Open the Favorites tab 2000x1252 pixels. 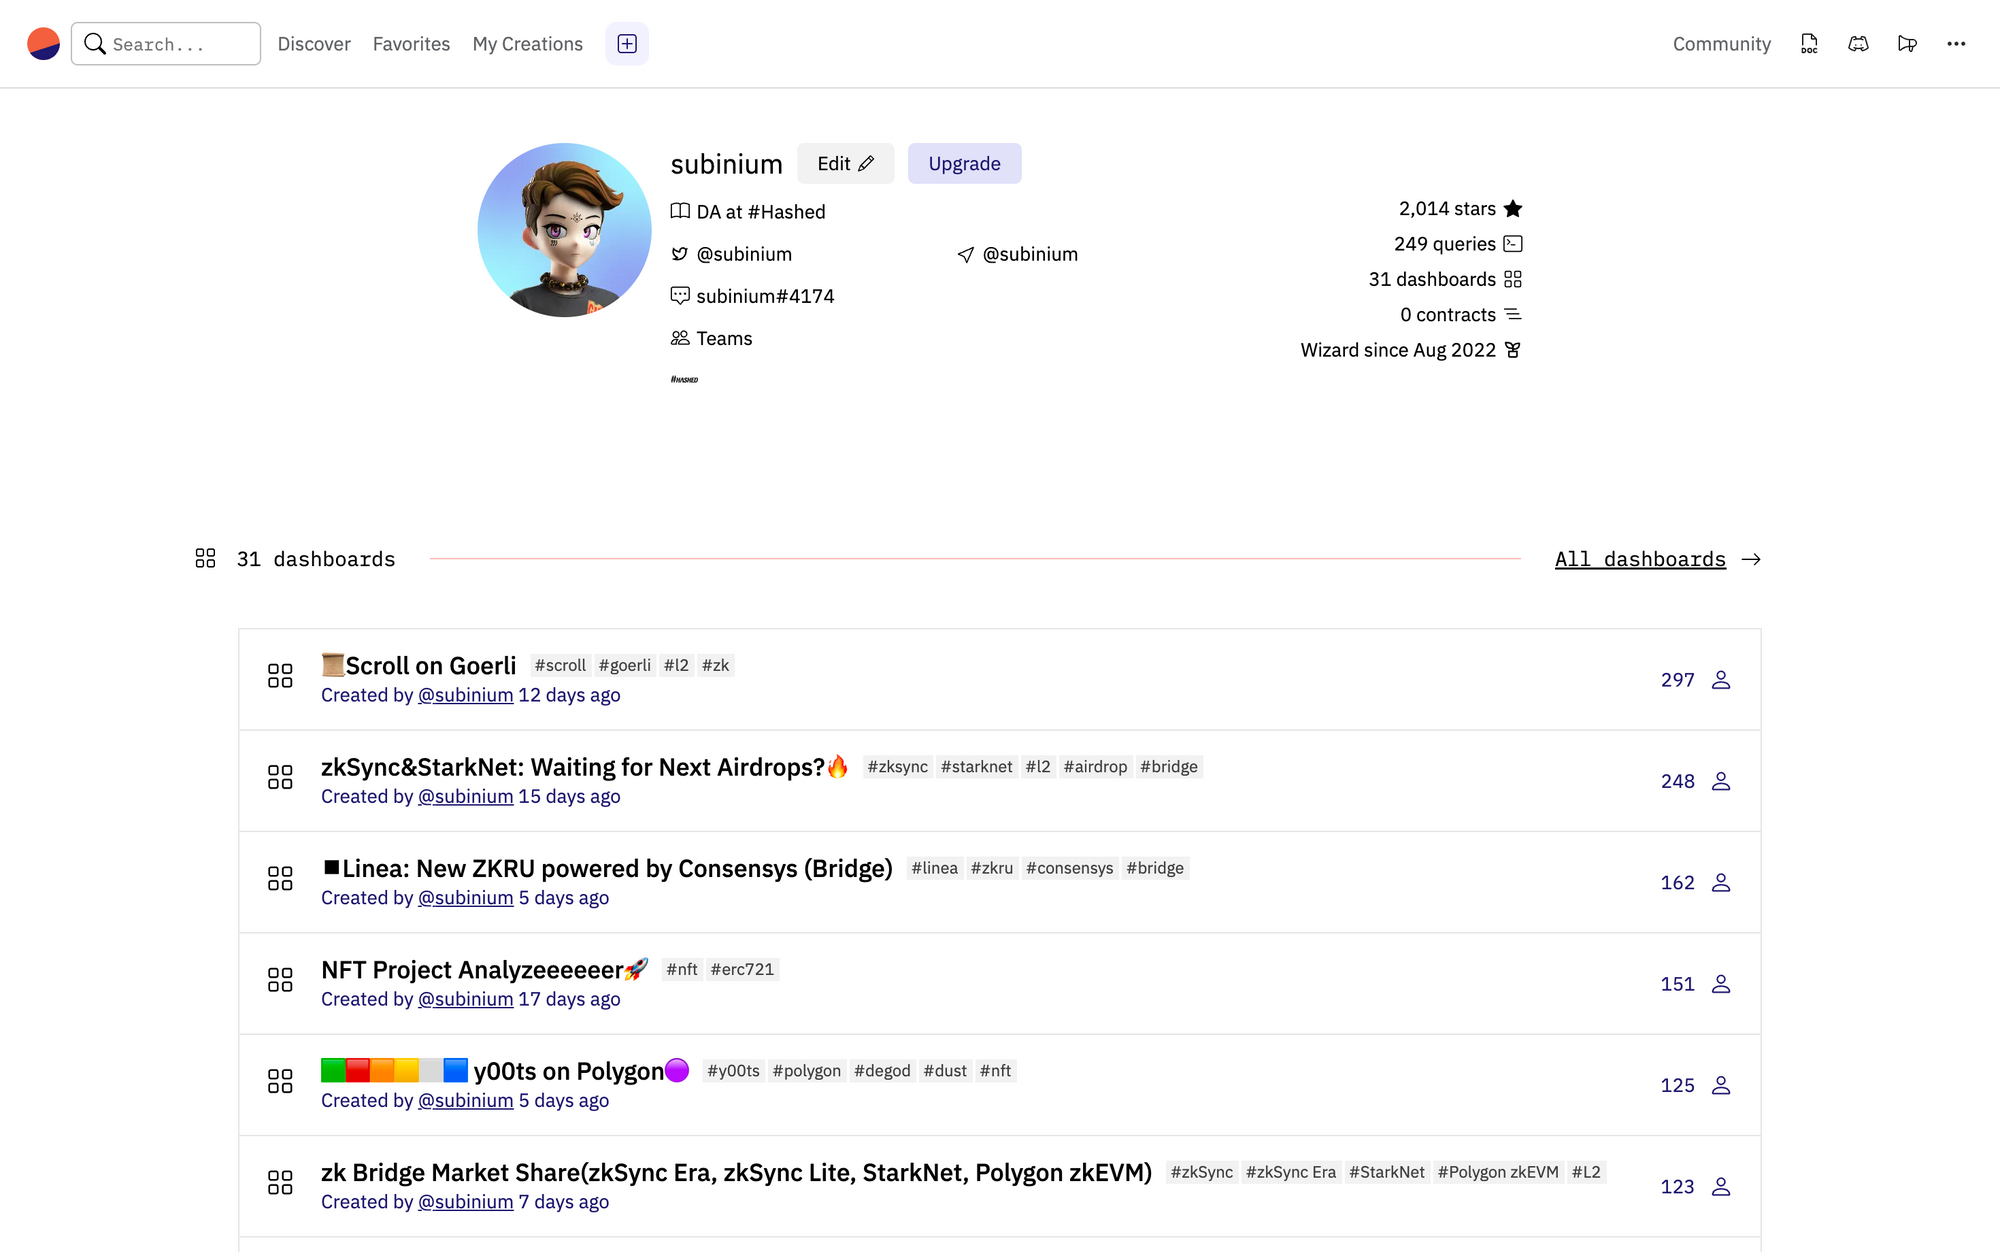411,44
